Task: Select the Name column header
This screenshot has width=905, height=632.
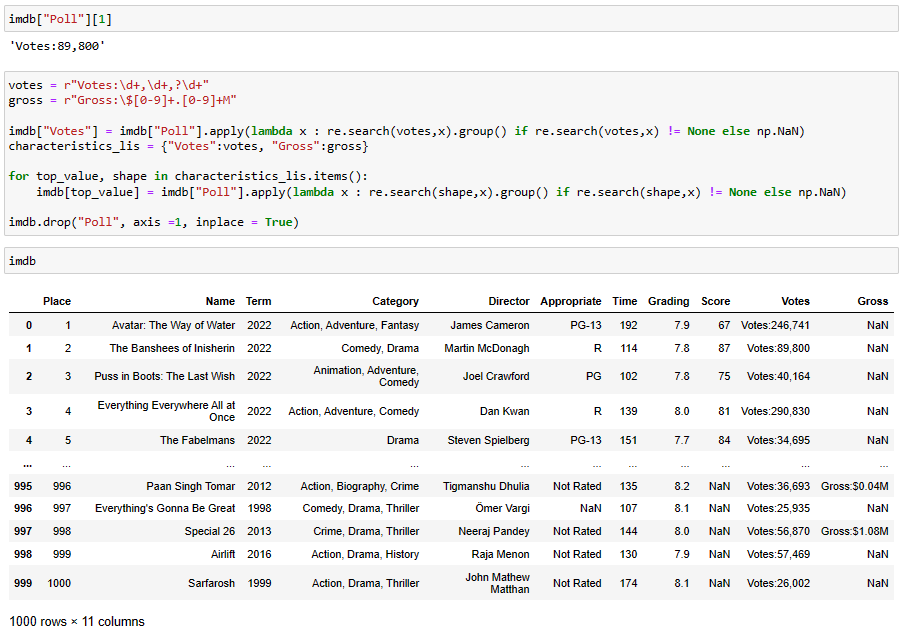Action: click(x=222, y=301)
